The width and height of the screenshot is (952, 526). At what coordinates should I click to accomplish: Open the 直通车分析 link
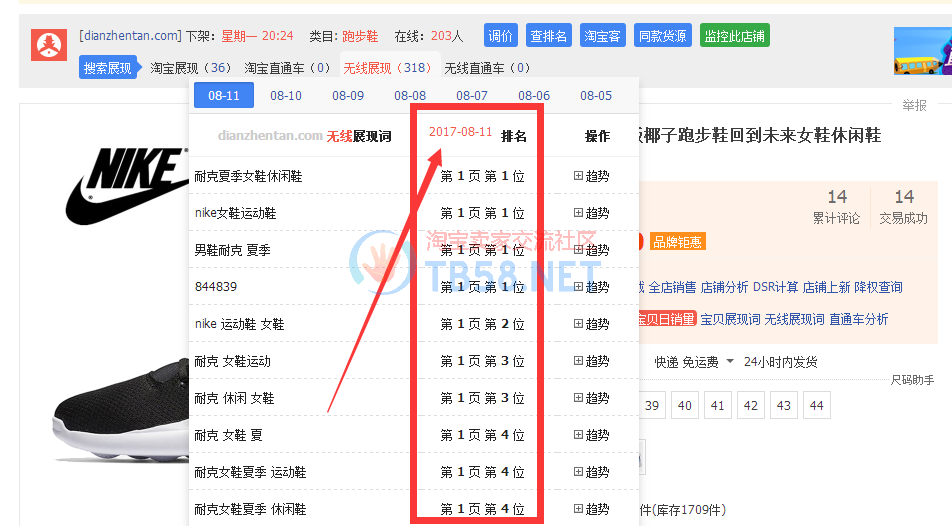[x=858, y=319]
